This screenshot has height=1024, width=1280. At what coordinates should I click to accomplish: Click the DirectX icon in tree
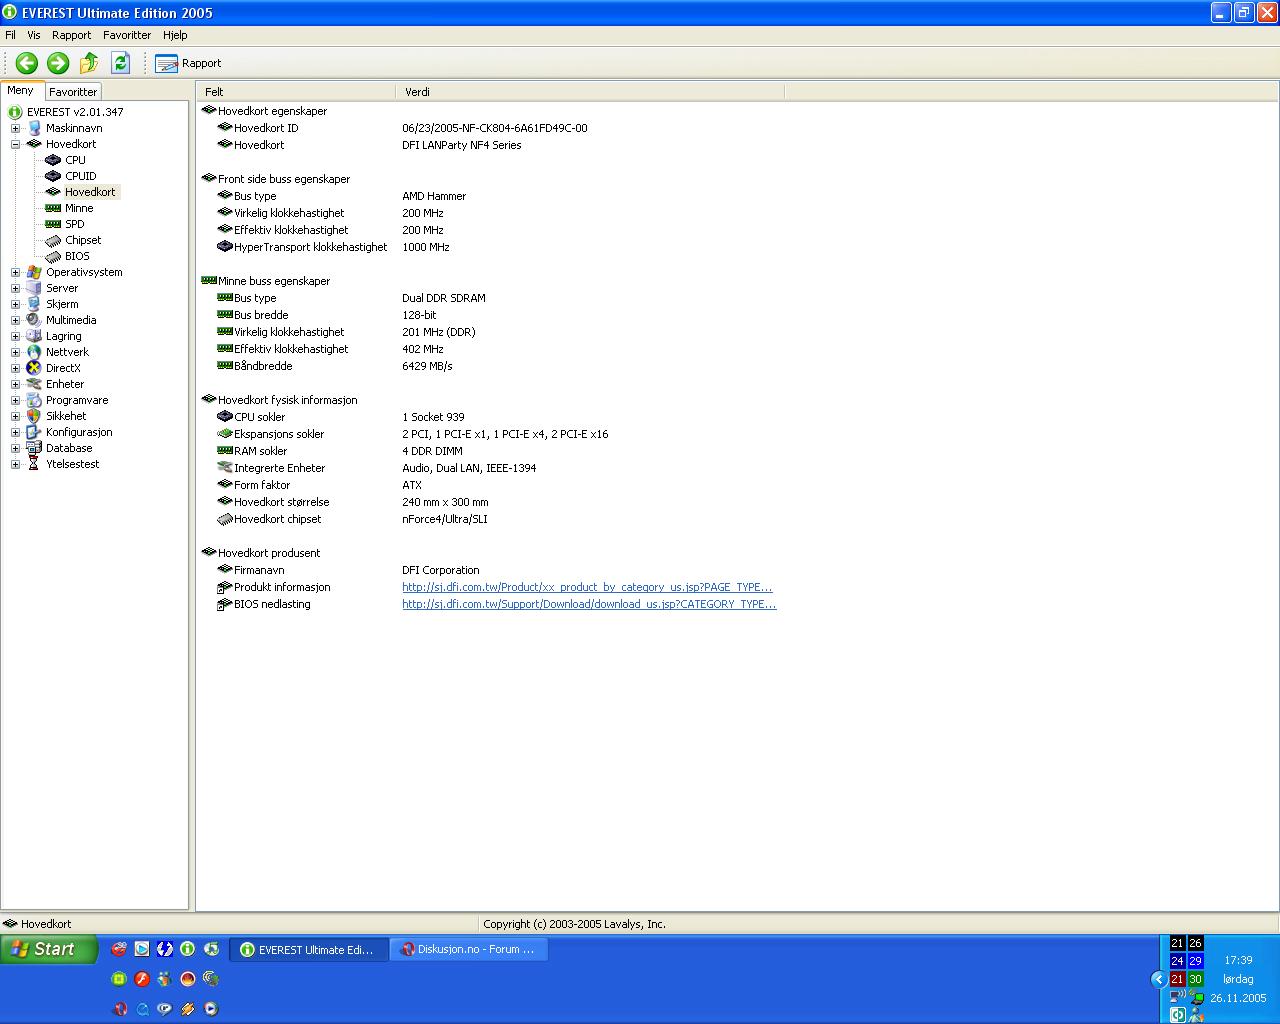pos(34,368)
